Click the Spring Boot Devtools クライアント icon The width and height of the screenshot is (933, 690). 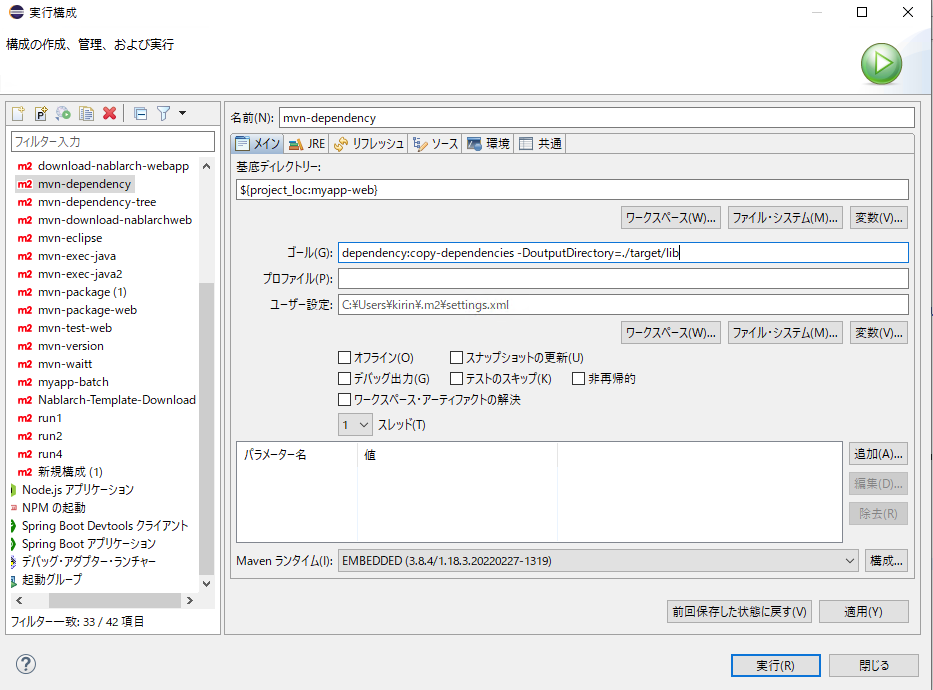[x=13, y=526]
